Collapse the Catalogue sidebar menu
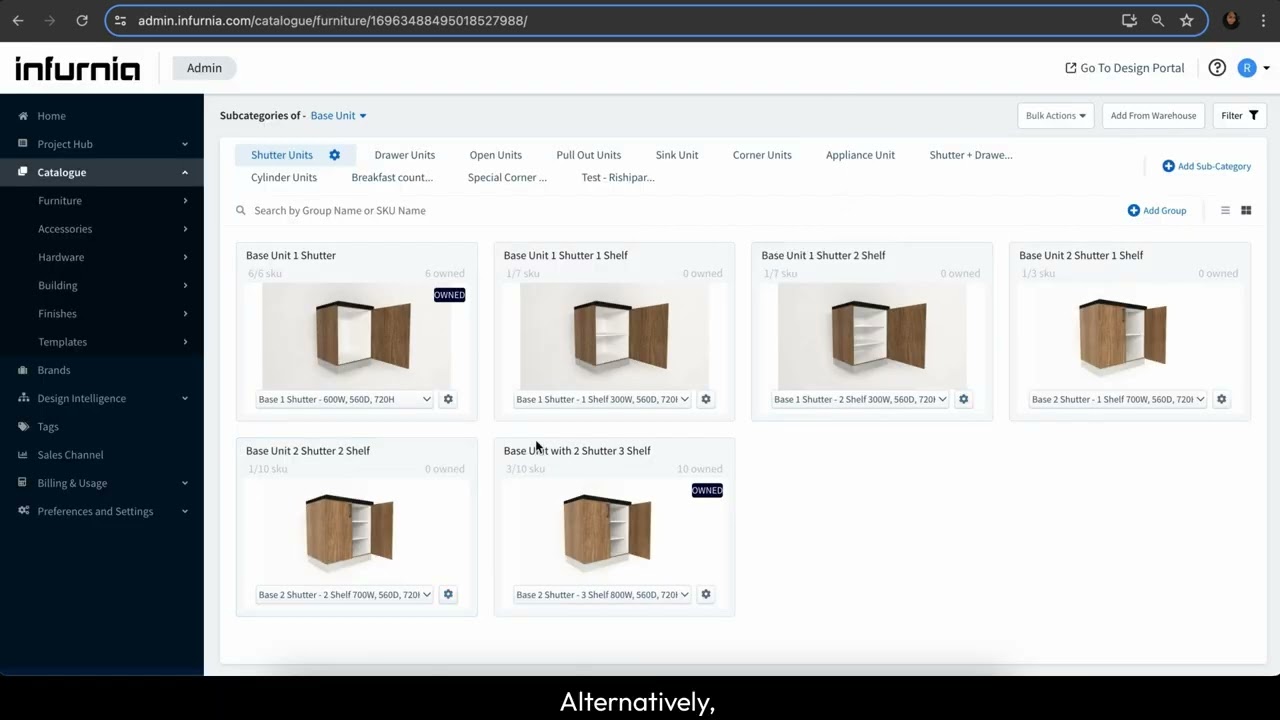Screen dimensions: 1280x720 click(185, 172)
